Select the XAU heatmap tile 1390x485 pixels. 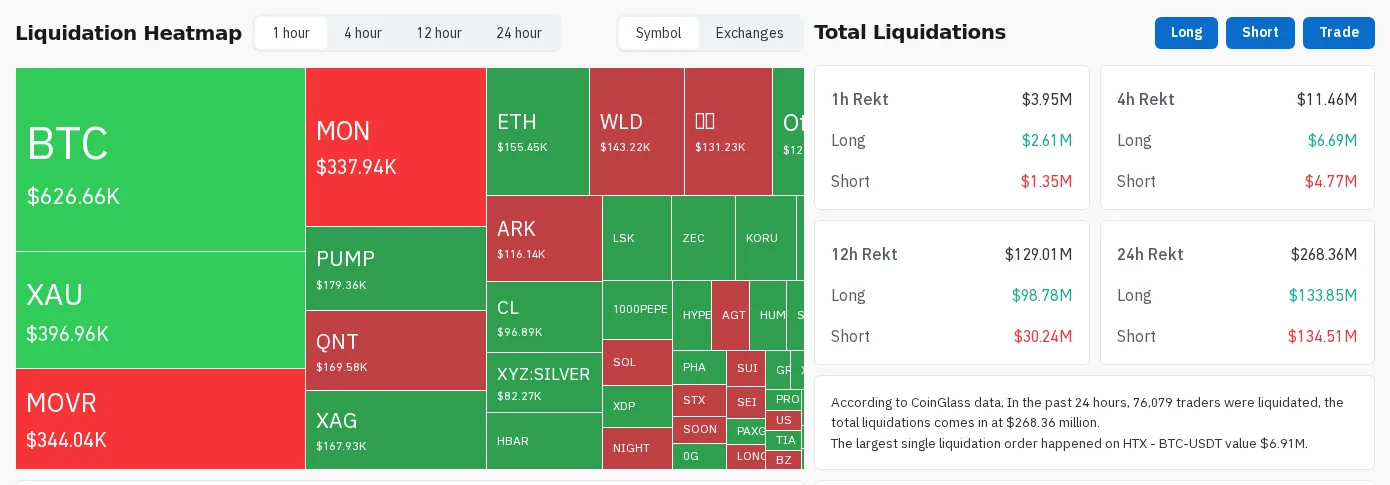[x=160, y=310]
